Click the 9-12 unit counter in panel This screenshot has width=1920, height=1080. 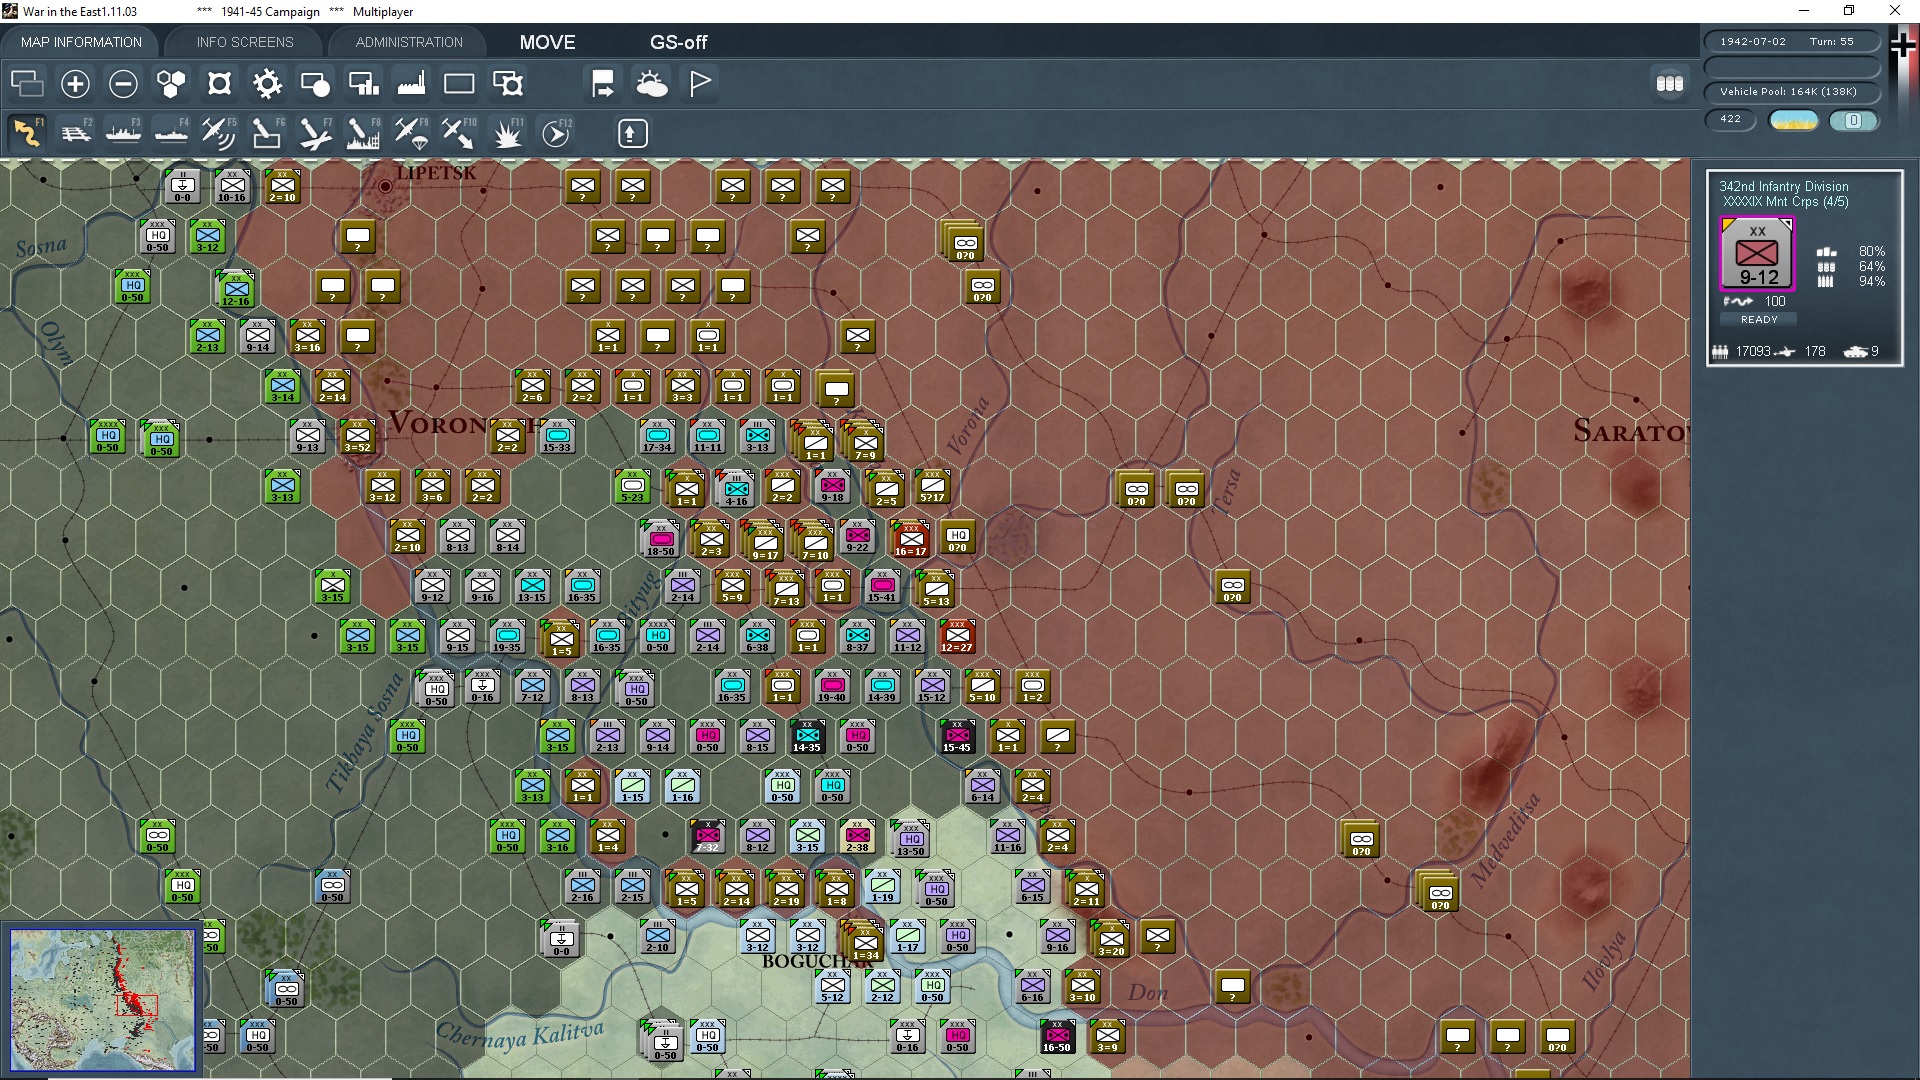coord(1757,254)
